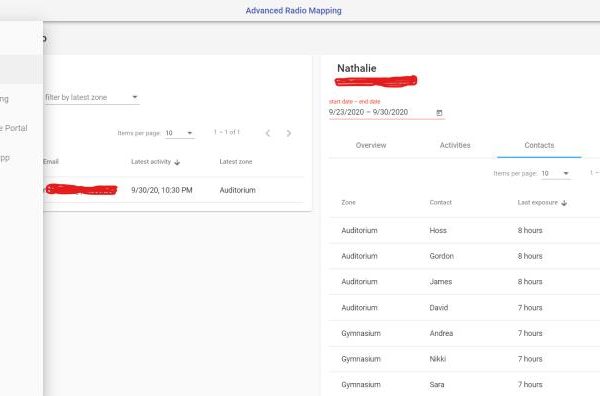Open the filter by latest zone dropdown
The height and width of the screenshot is (396, 600).
coord(91,98)
